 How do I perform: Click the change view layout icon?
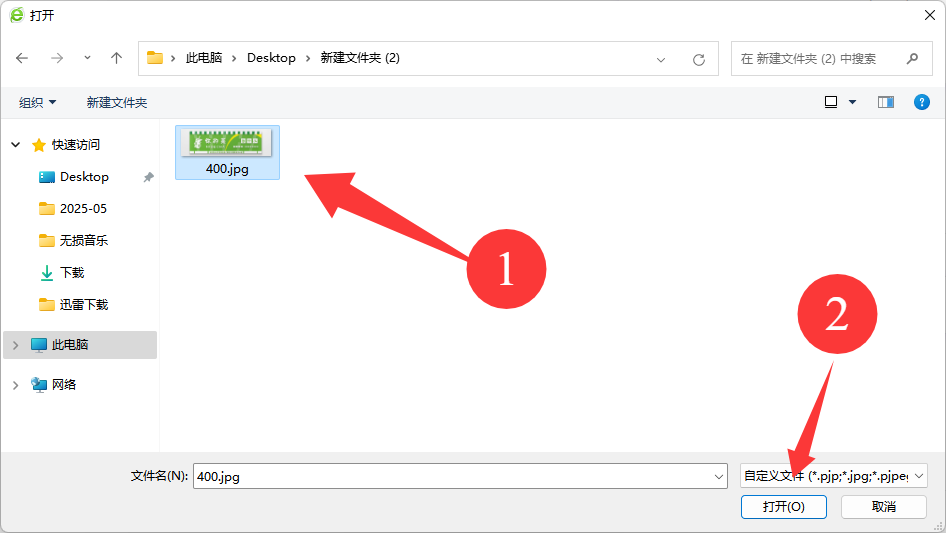pyautogui.click(x=831, y=102)
